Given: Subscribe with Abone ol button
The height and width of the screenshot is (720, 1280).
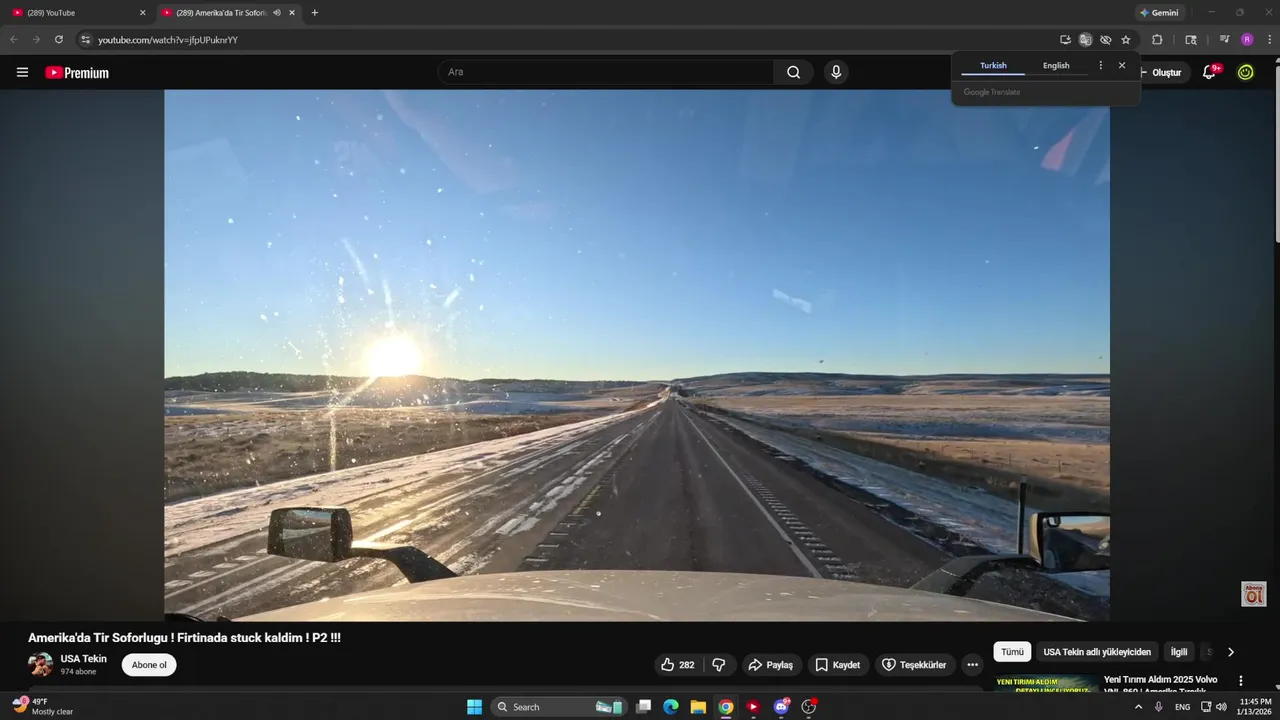Looking at the screenshot, I should coord(149,665).
